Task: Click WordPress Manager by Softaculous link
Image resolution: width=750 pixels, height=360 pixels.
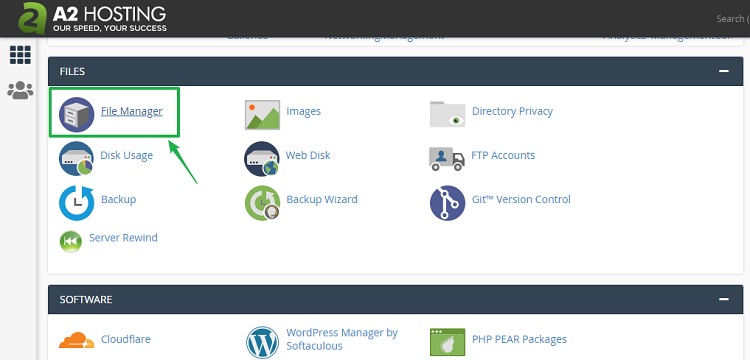Action: click(342, 339)
